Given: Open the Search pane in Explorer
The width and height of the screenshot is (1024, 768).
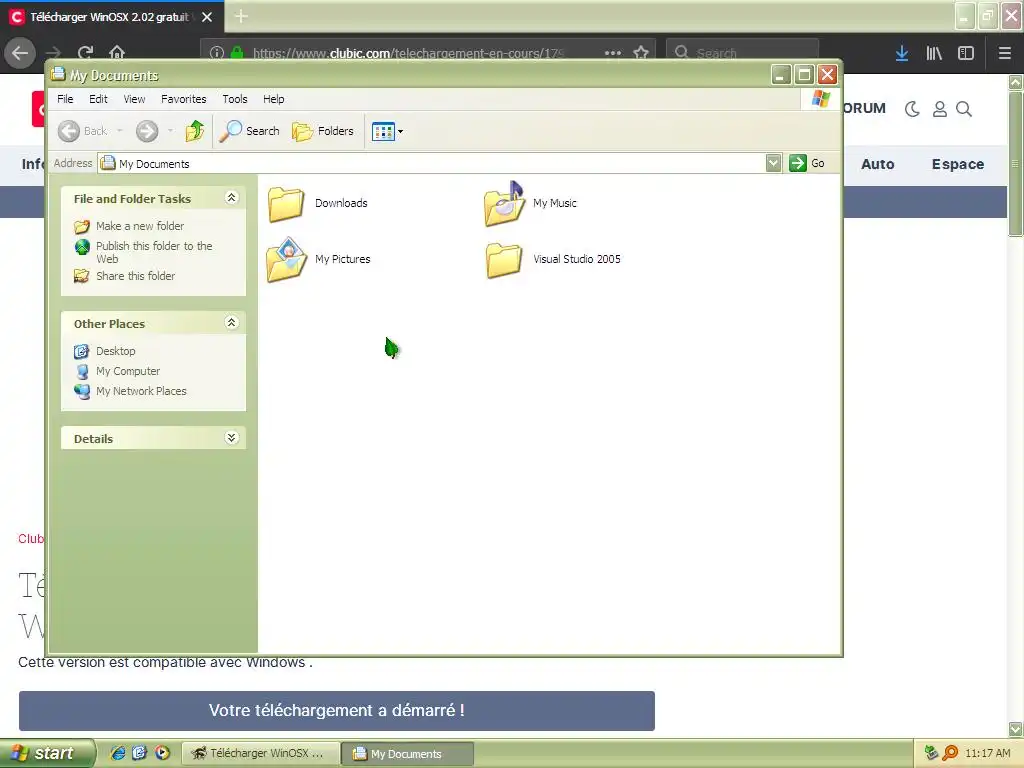Looking at the screenshot, I should click(x=249, y=131).
